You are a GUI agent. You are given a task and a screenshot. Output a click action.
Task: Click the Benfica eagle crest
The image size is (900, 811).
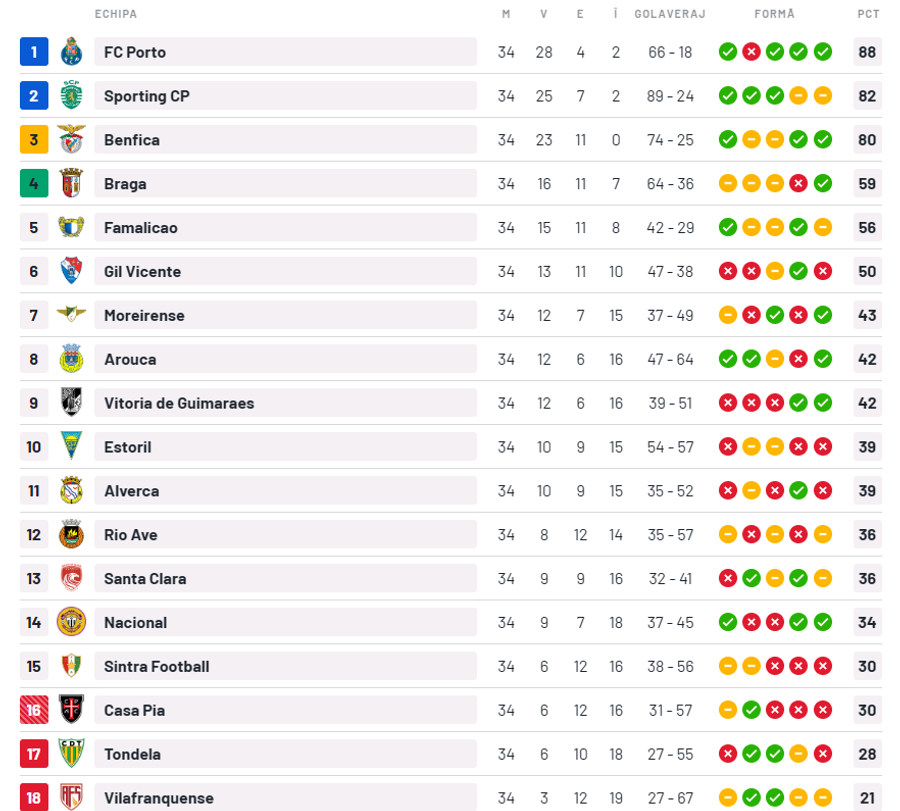coord(71,139)
